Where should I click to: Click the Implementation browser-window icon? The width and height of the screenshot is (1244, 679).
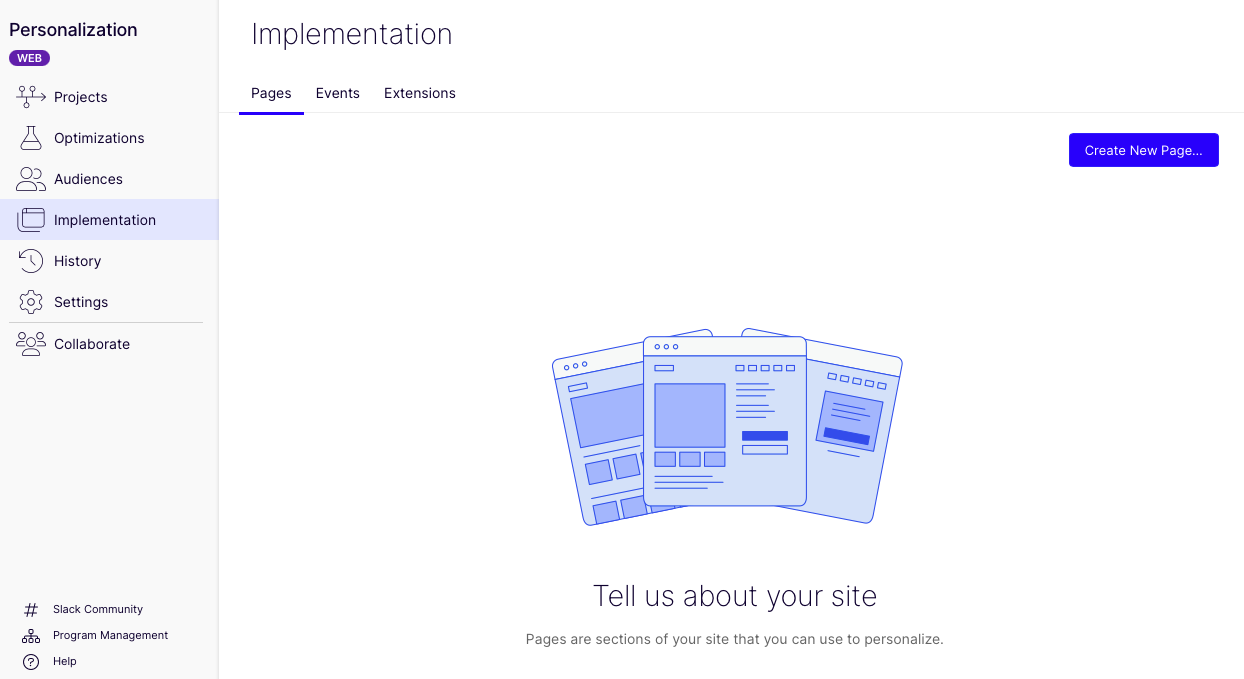pos(29,219)
